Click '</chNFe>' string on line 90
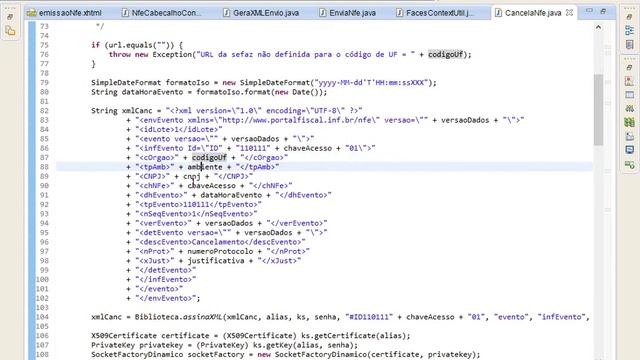 tap(271, 186)
